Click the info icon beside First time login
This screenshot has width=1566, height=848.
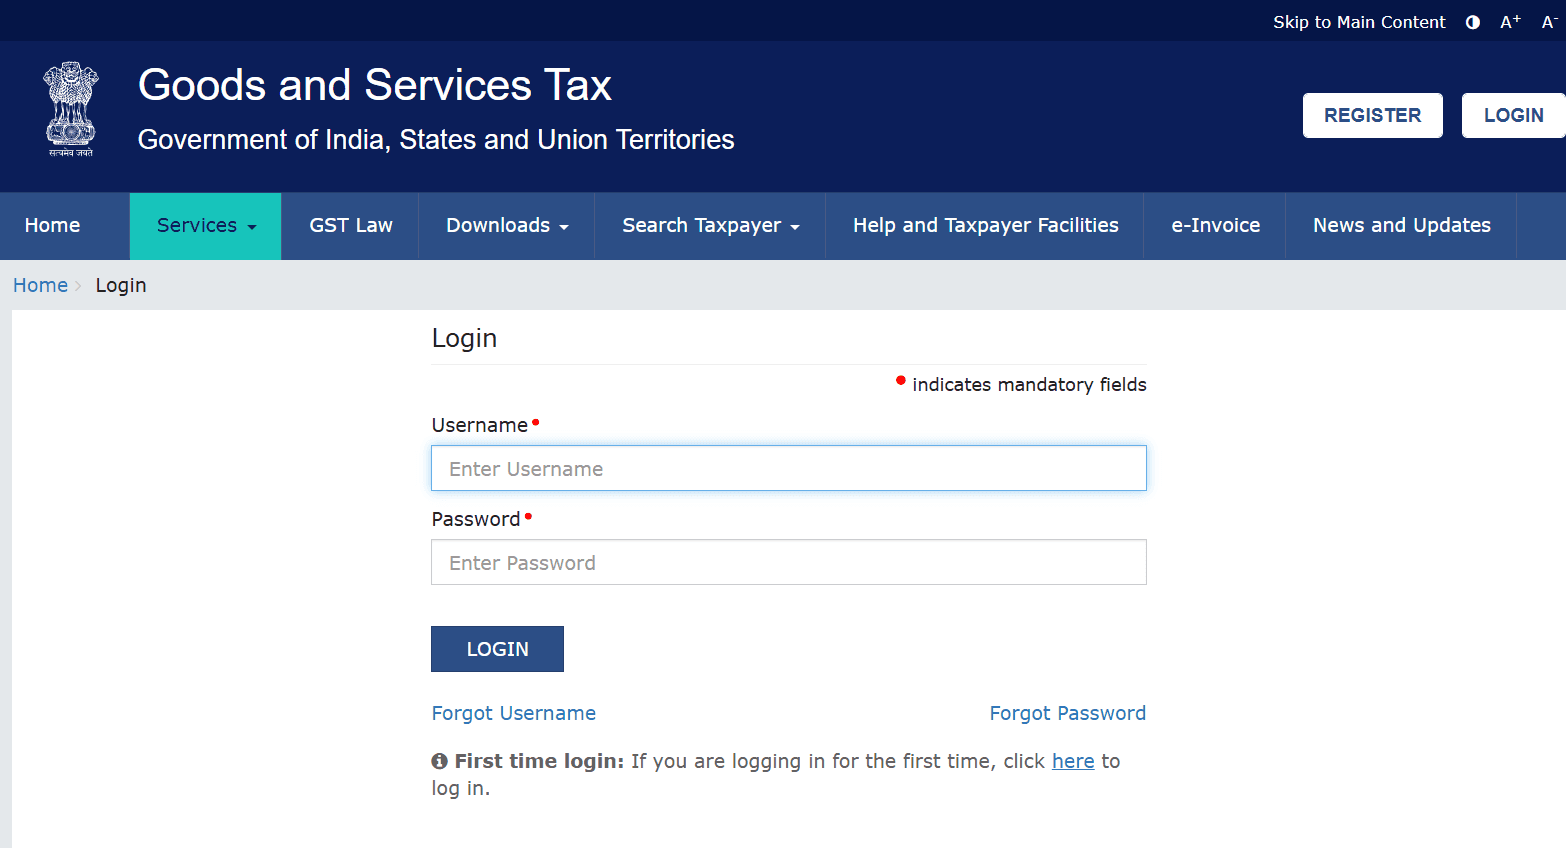click(439, 760)
